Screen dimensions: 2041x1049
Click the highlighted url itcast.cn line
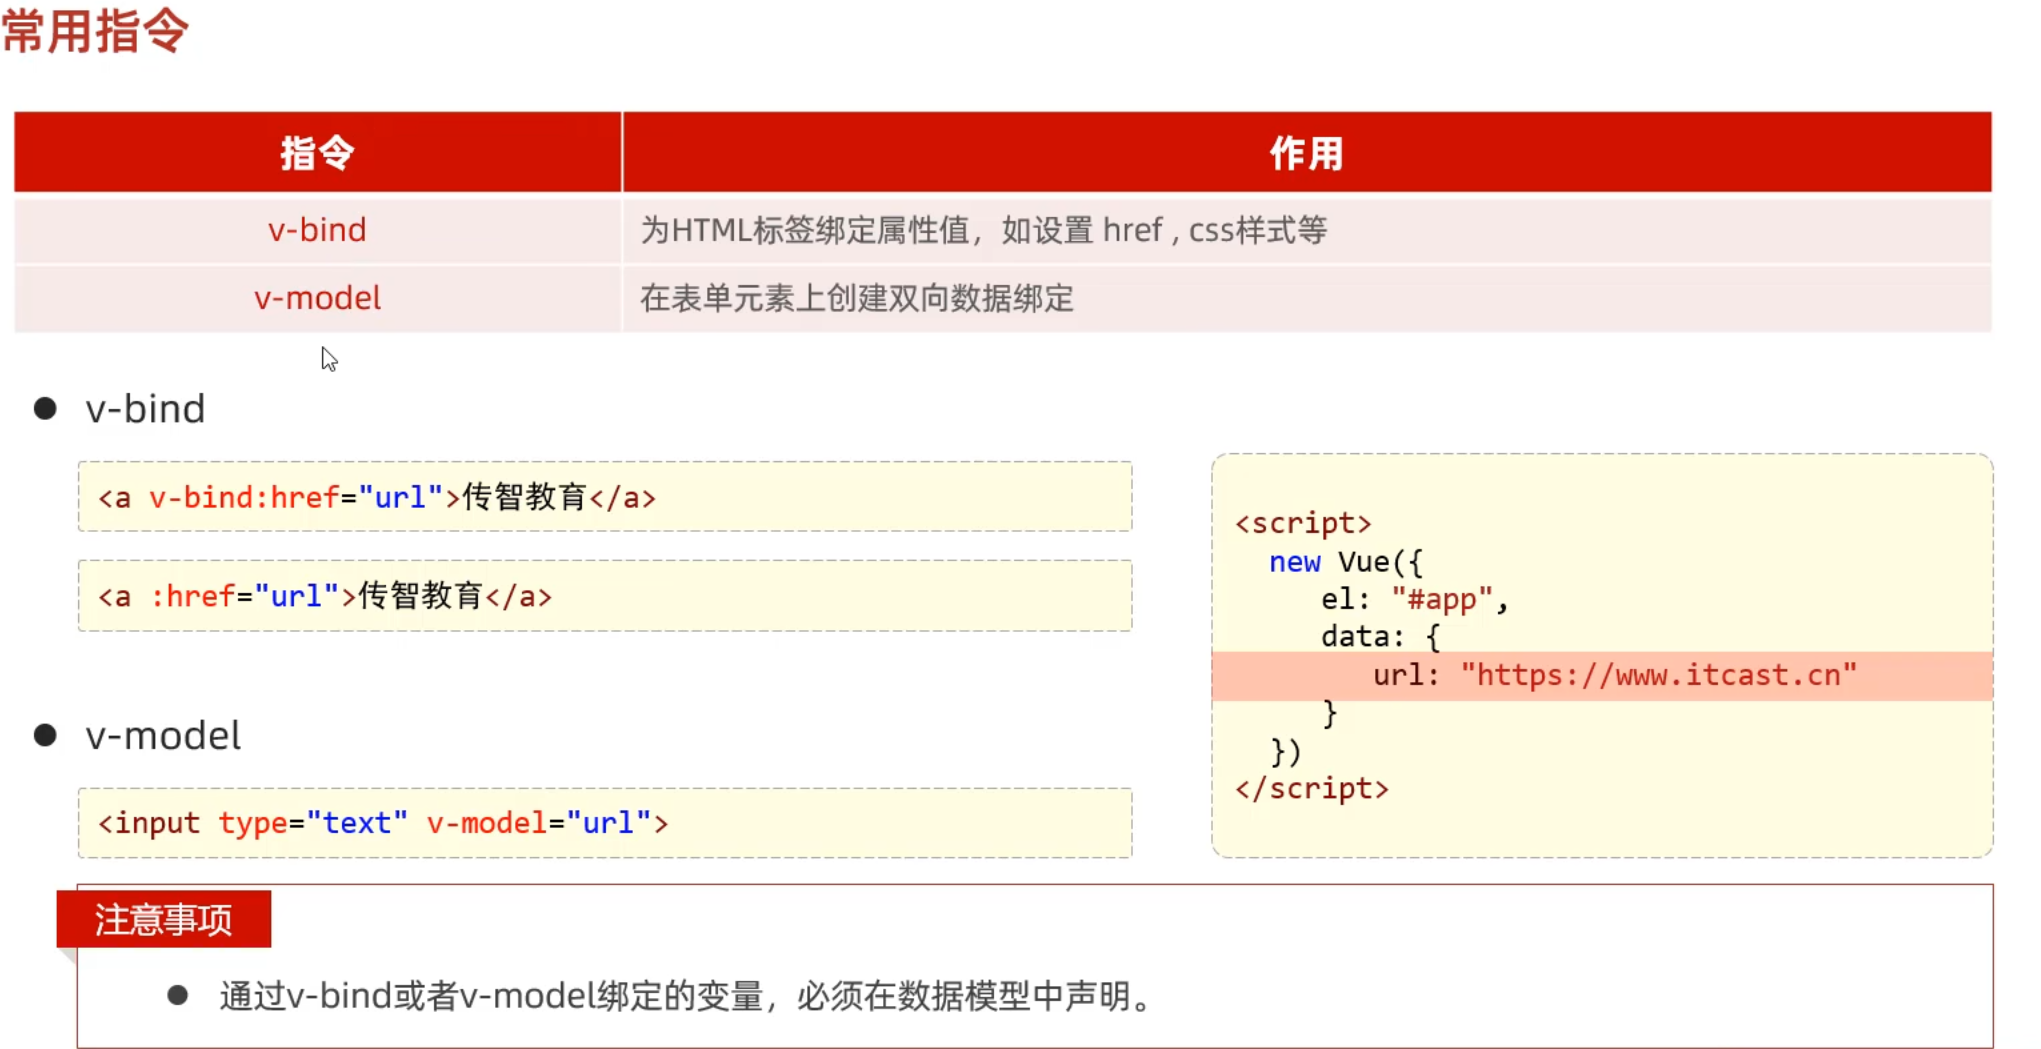(x=1602, y=675)
